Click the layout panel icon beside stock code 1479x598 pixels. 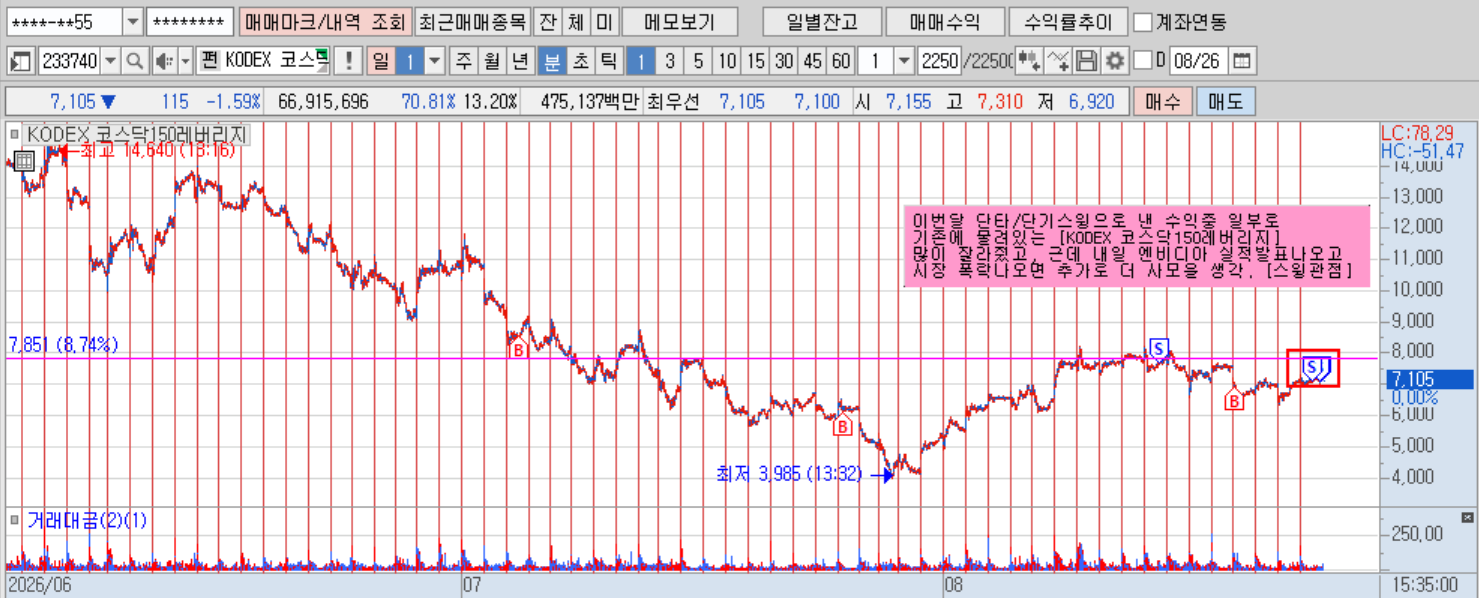[20, 62]
